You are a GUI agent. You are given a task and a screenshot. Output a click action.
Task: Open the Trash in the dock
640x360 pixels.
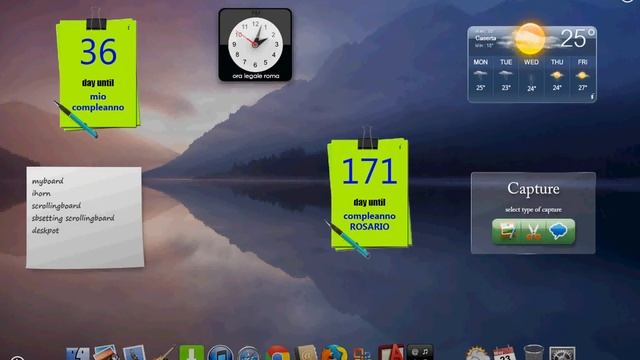pyautogui.click(x=533, y=353)
